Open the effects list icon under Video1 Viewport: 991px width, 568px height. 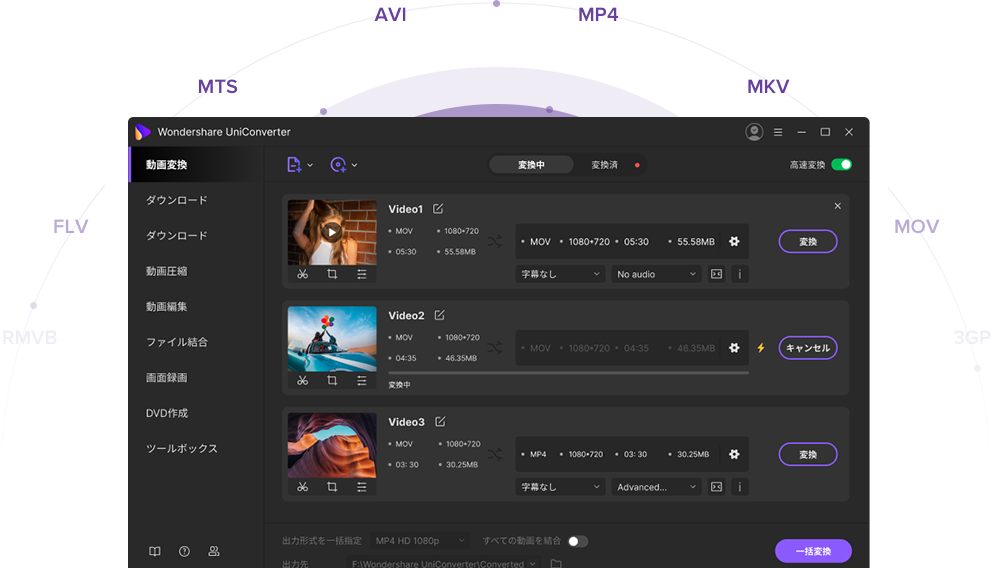(x=362, y=274)
